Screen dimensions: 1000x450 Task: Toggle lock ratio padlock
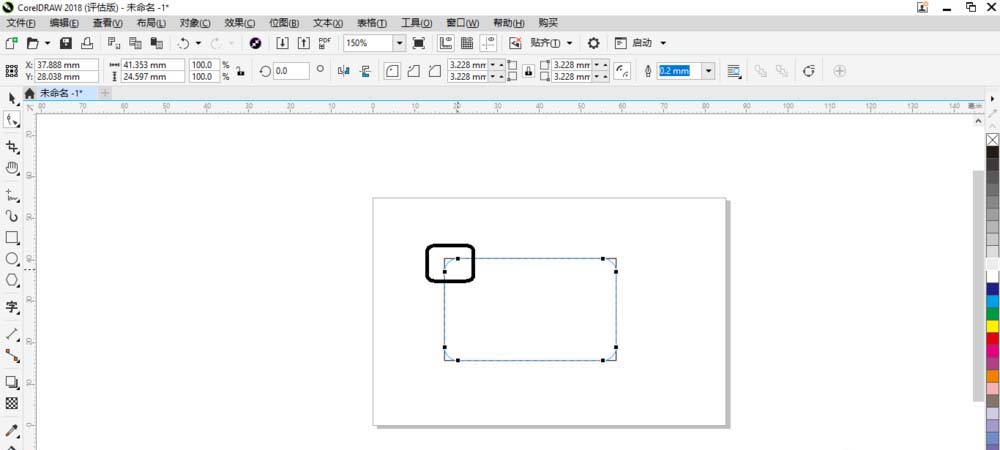click(240, 71)
